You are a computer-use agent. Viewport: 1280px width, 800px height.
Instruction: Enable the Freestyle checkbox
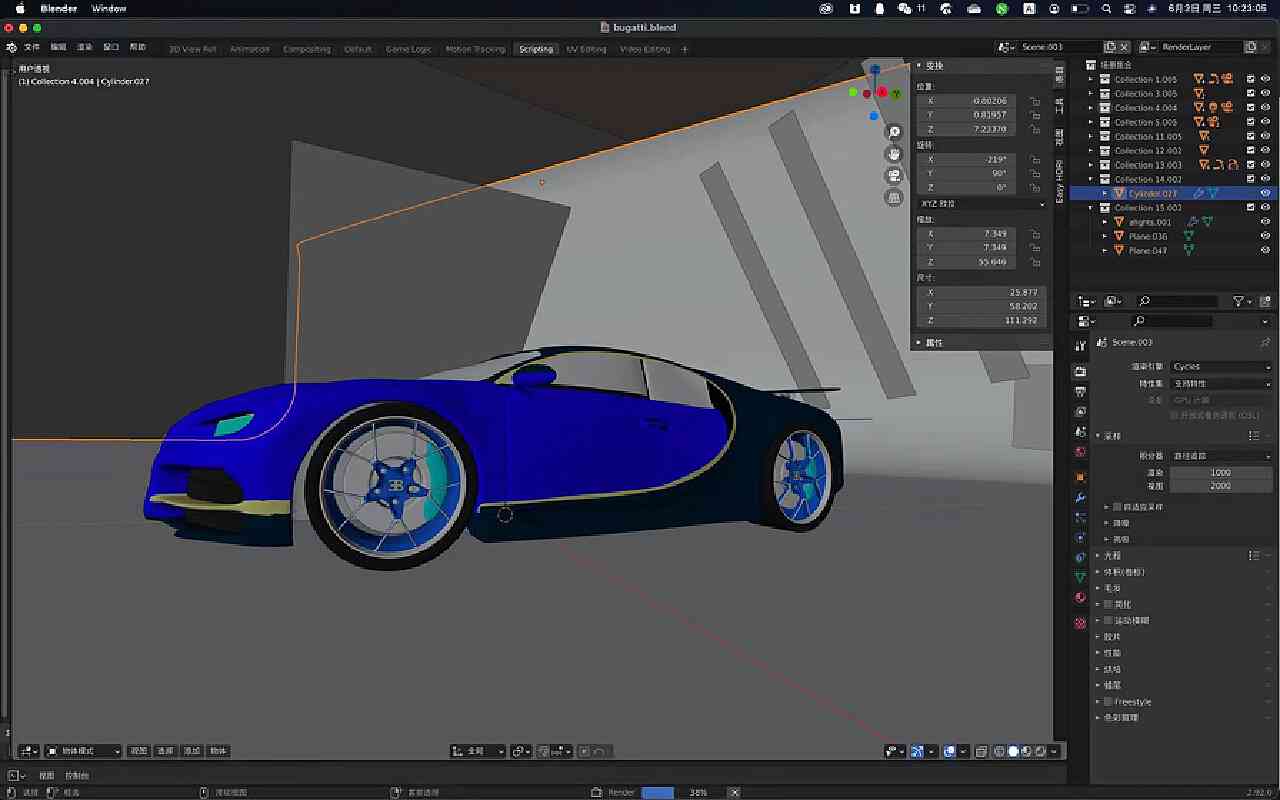click(x=1108, y=702)
